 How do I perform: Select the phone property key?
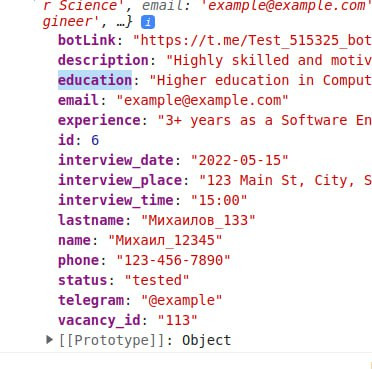coord(78,260)
